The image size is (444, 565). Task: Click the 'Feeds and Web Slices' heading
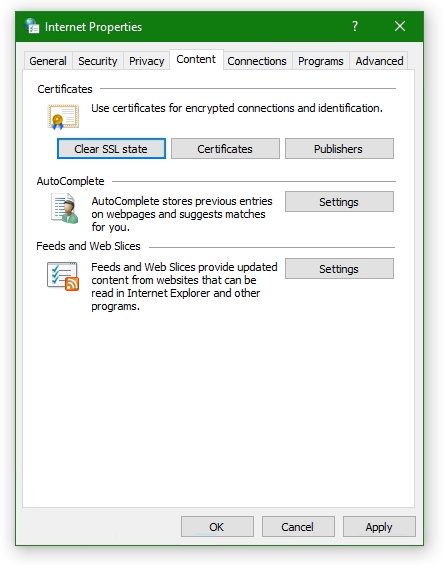click(x=88, y=246)
